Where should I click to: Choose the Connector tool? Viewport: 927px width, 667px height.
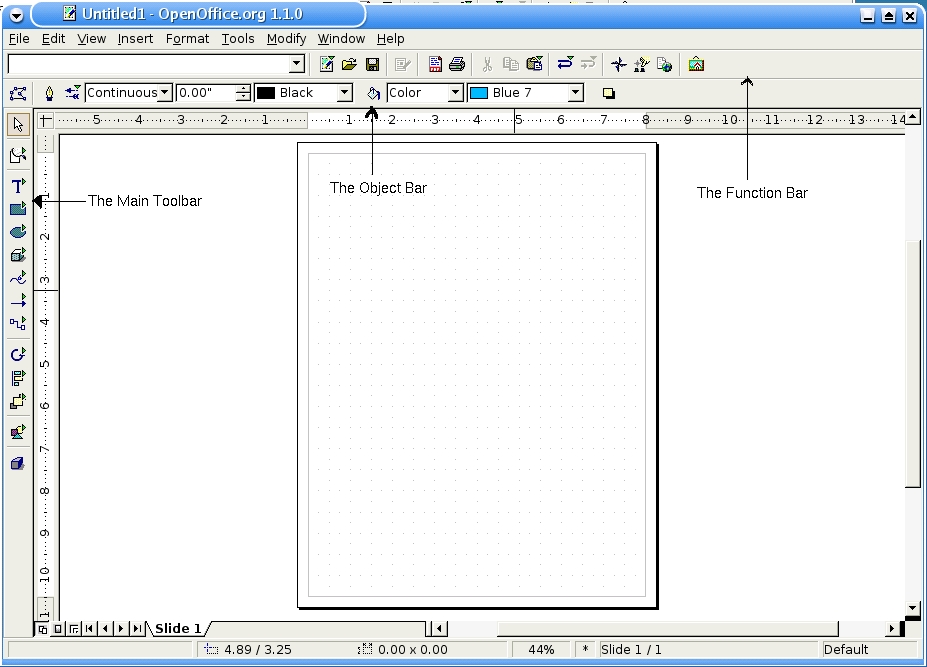click(18, 323)
